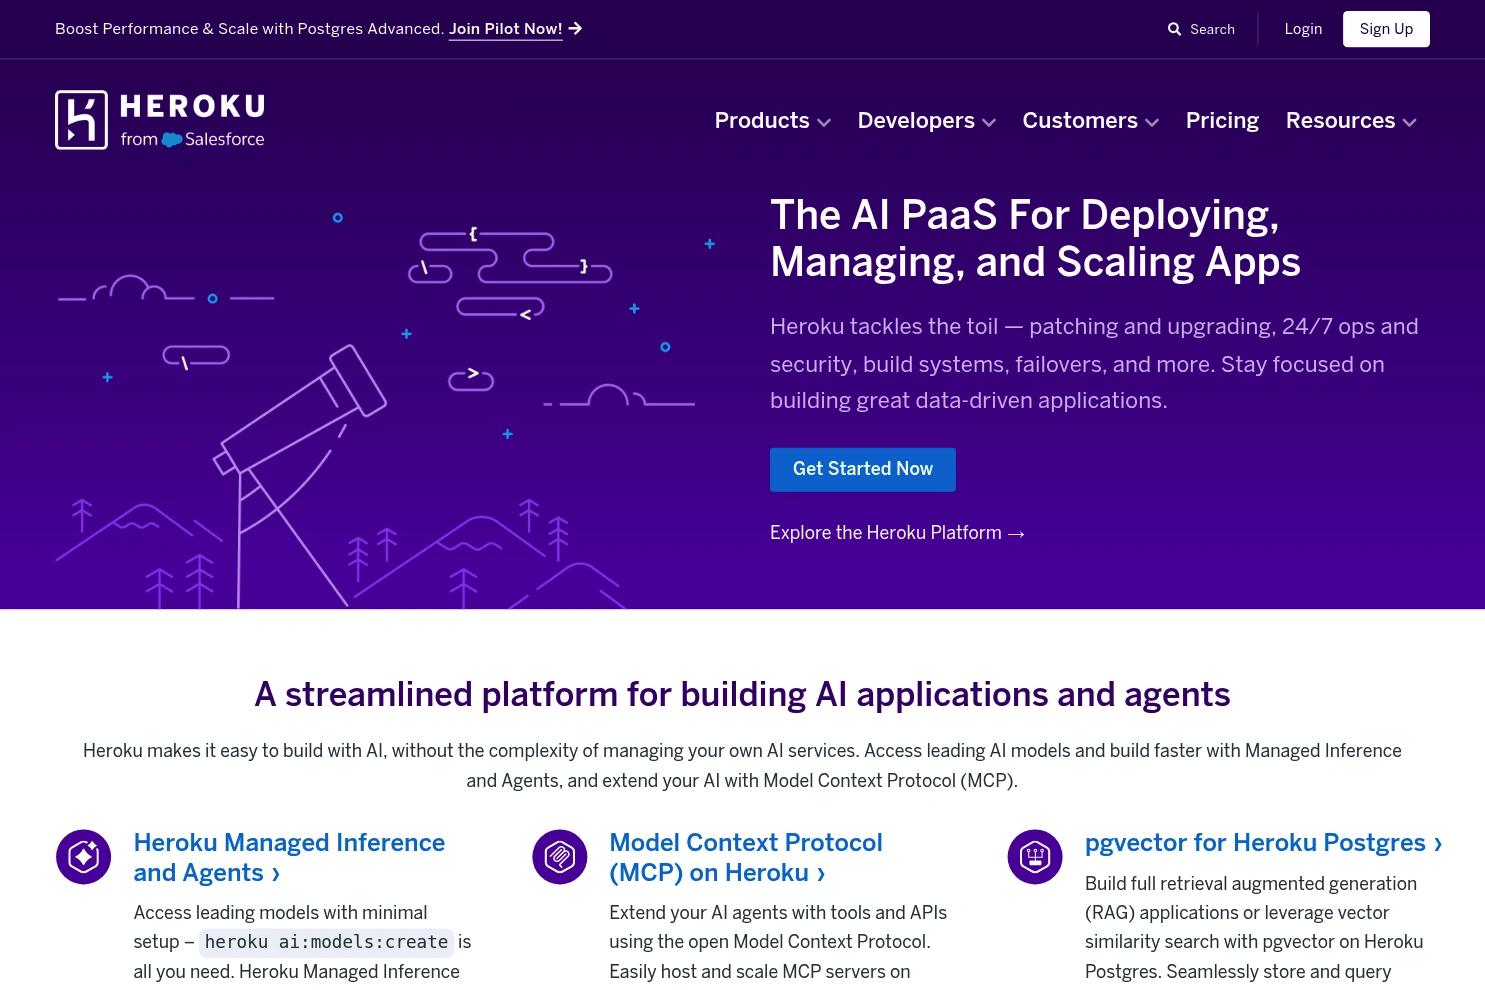Expand the Developers menu chevron
The height and width of the screenshot is (990, 1485).
[x=989, y=122]
